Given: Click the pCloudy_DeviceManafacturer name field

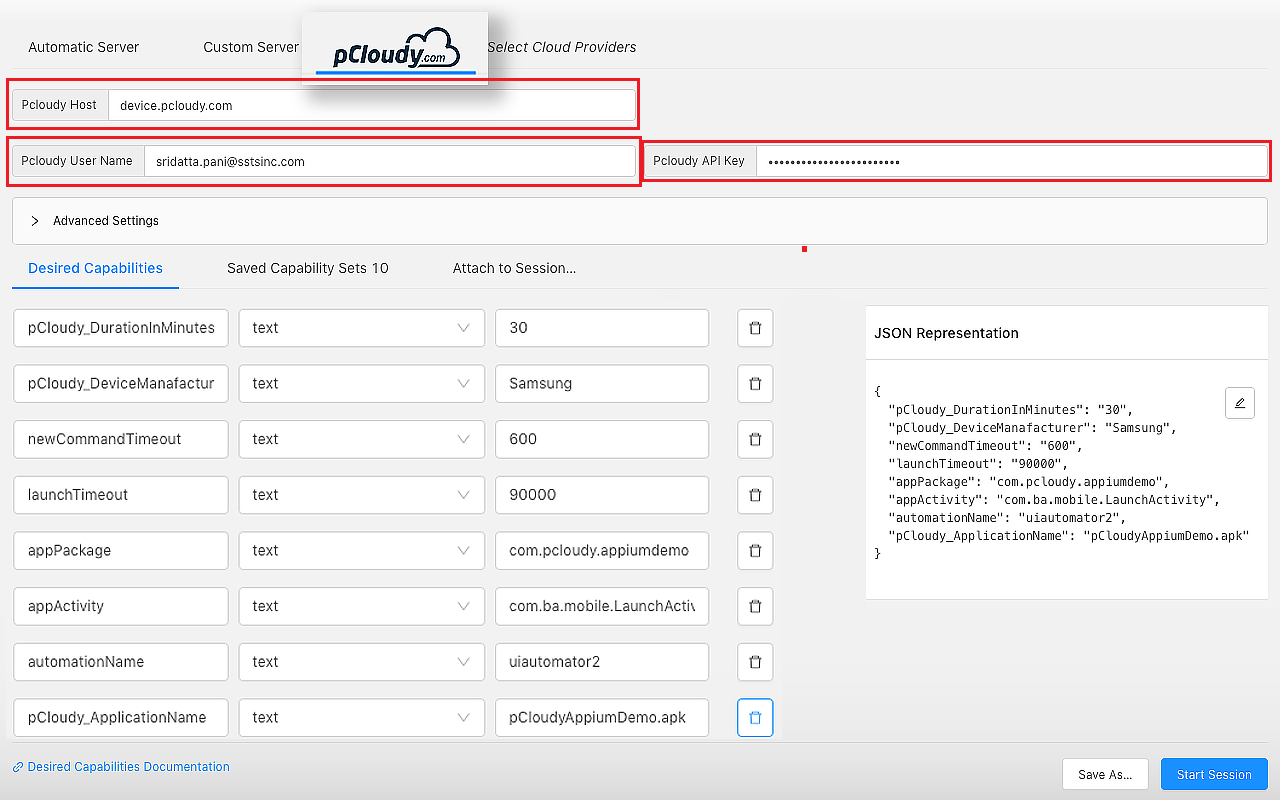Looking at the screenshot, I should (x=121, y=384).
